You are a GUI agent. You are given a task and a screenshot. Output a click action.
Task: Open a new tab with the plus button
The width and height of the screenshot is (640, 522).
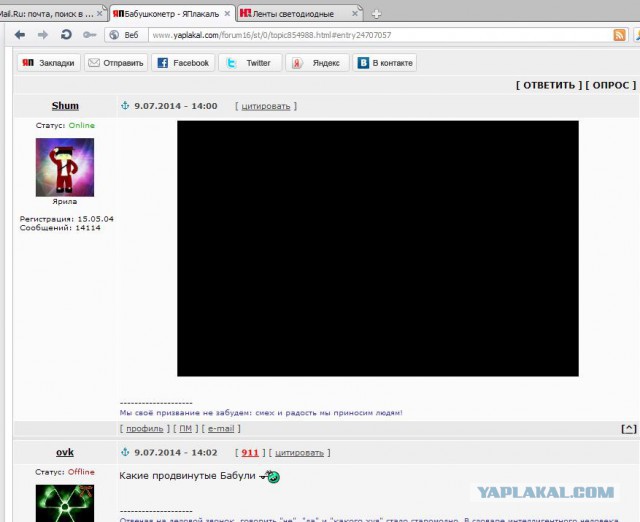pos(376,13)
